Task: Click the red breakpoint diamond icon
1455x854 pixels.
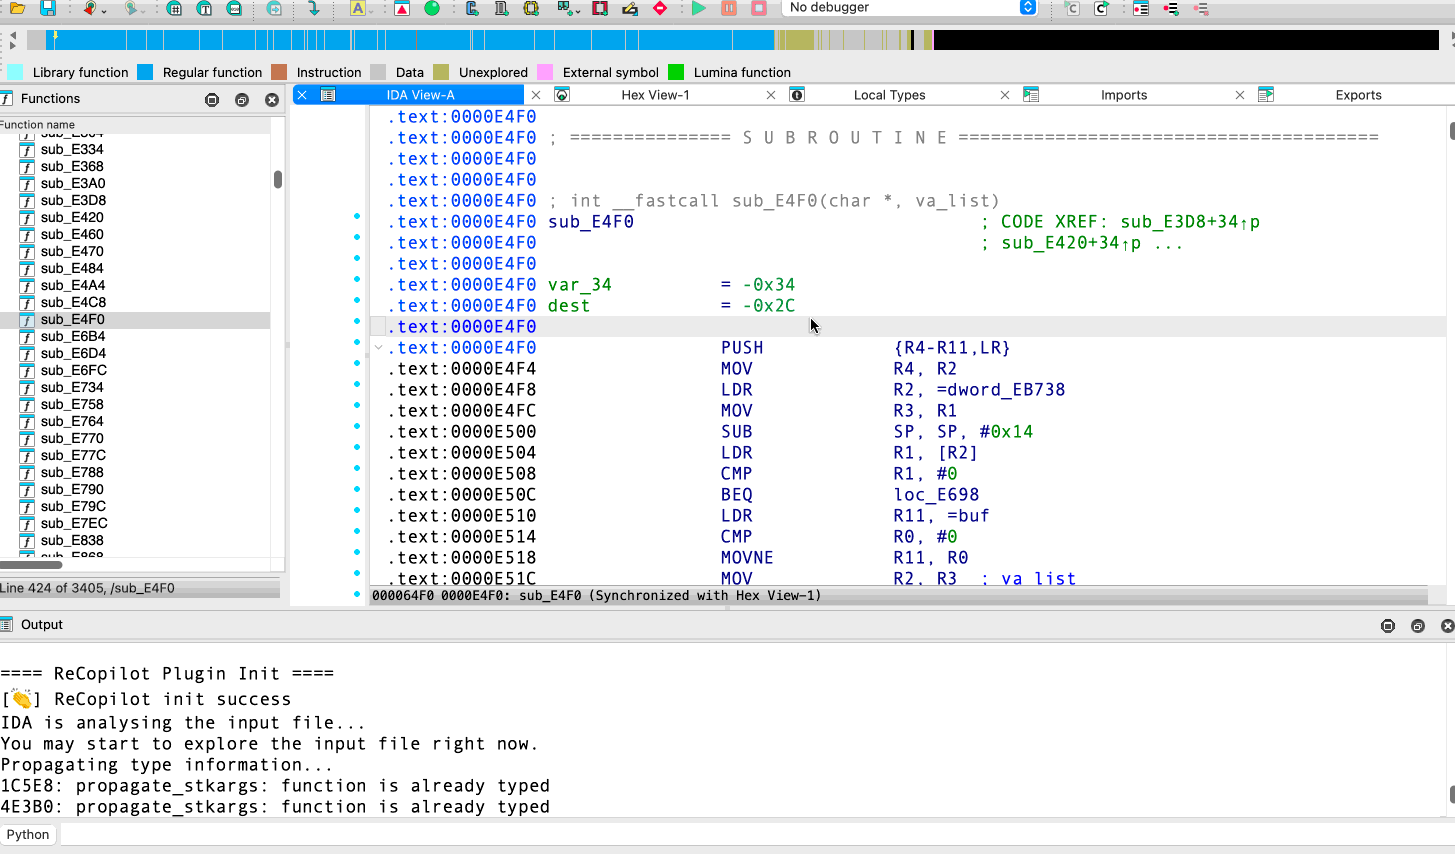Action: tap(659, 8)
